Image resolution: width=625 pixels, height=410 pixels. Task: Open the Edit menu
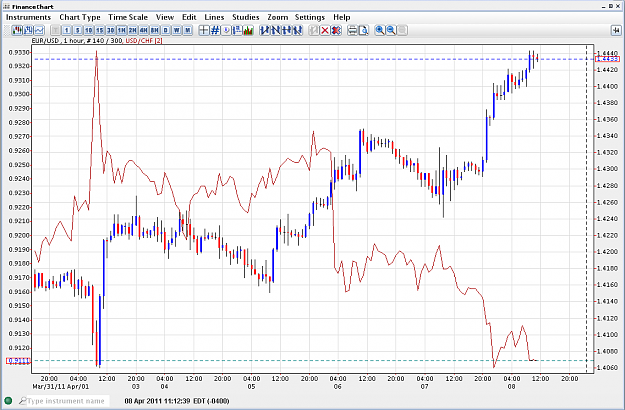189,17
